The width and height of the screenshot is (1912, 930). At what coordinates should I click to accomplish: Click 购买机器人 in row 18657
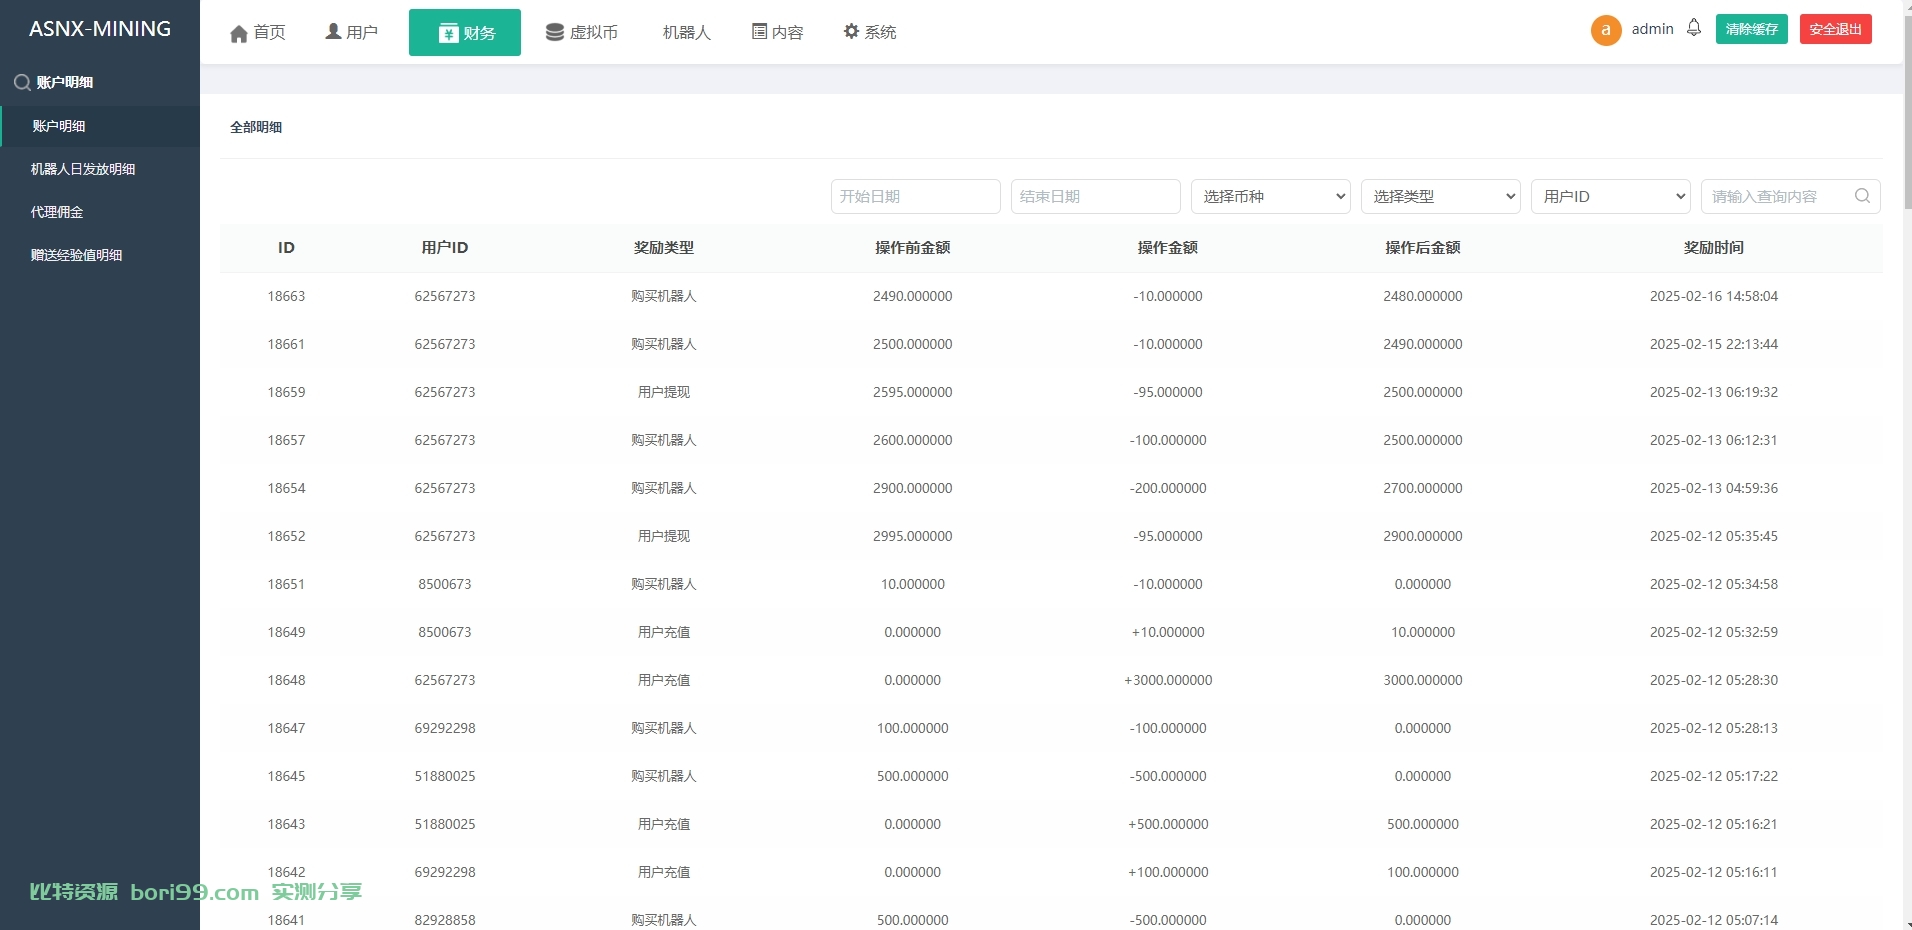coord(664,440)
